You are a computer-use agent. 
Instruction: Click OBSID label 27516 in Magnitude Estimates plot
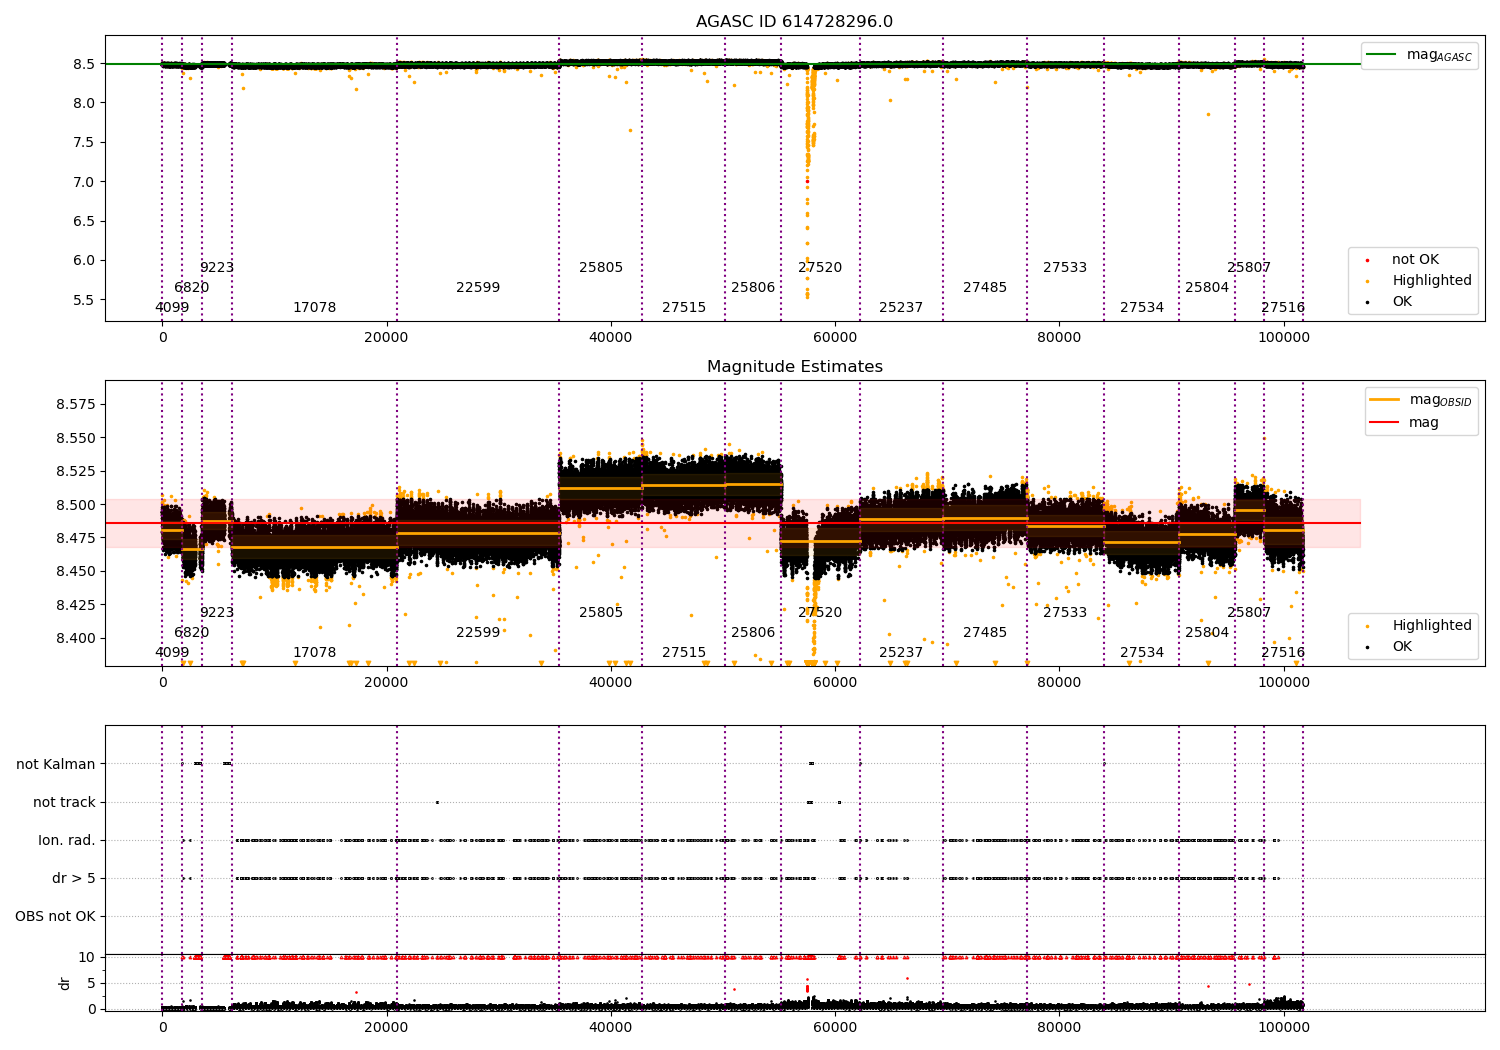click(x=1283, y=653)
